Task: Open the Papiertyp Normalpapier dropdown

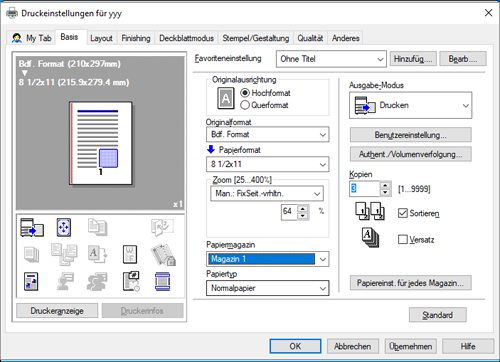Action: pyautogui.click(x=267, y=288)
